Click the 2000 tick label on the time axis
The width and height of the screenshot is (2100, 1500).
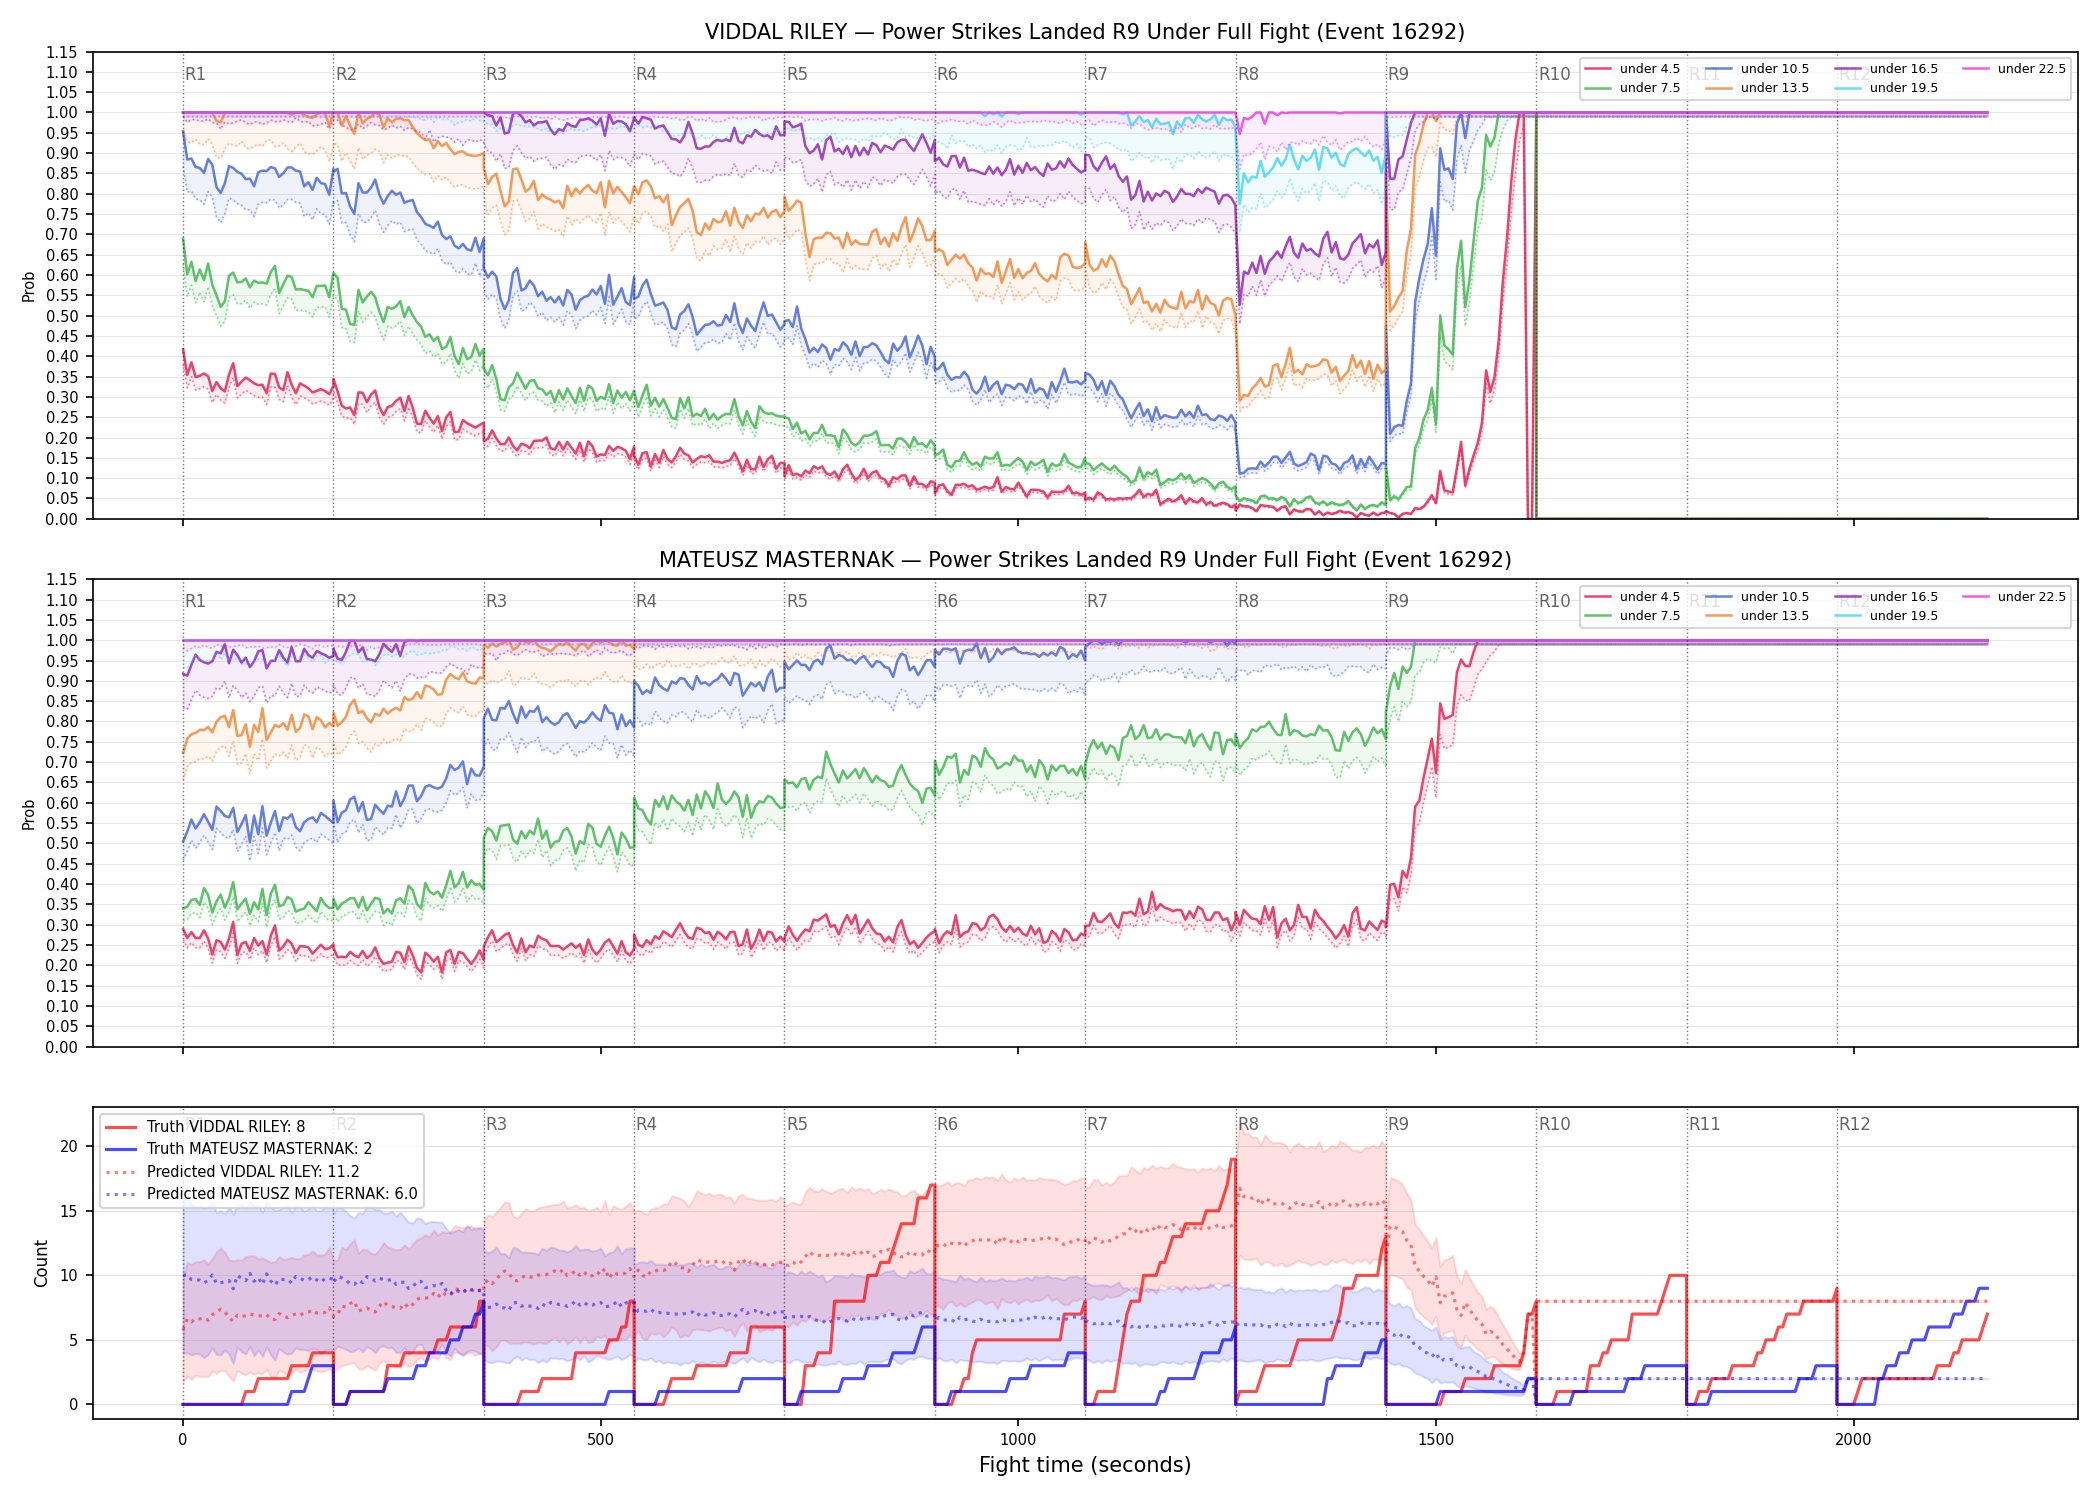(1853, 1440)
